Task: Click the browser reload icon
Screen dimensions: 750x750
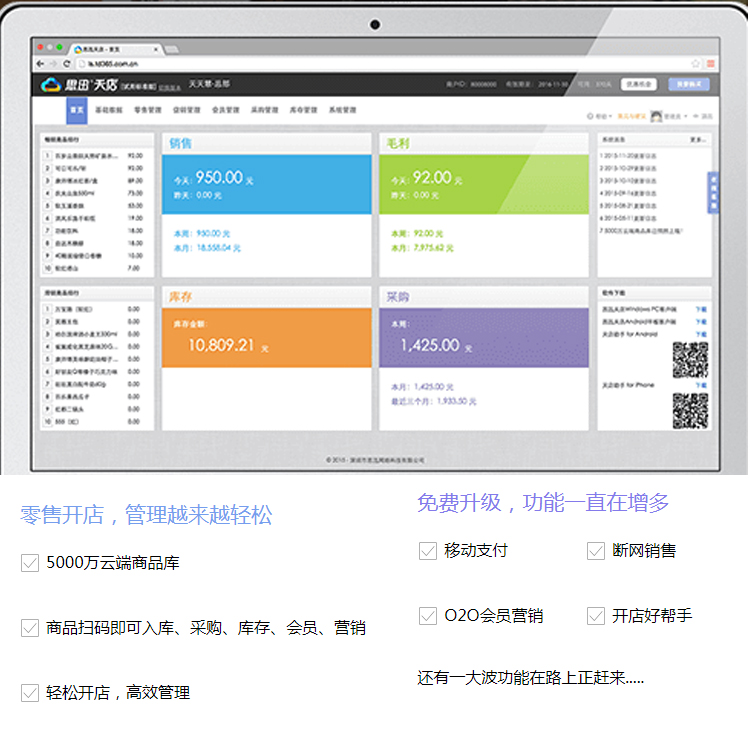Action: point(63,63)
